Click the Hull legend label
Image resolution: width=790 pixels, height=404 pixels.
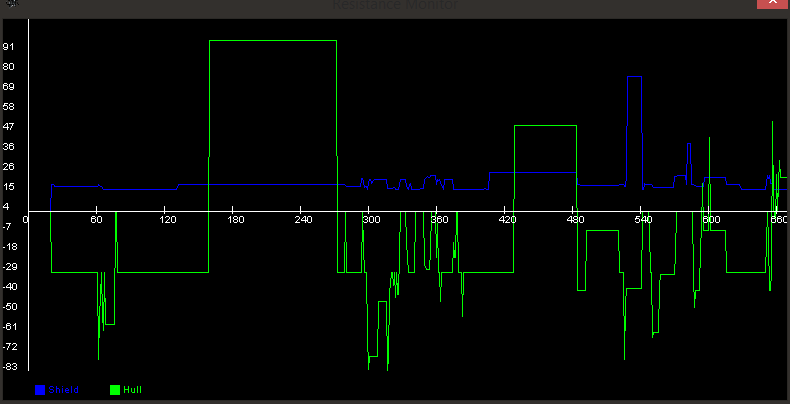[133, 390]
